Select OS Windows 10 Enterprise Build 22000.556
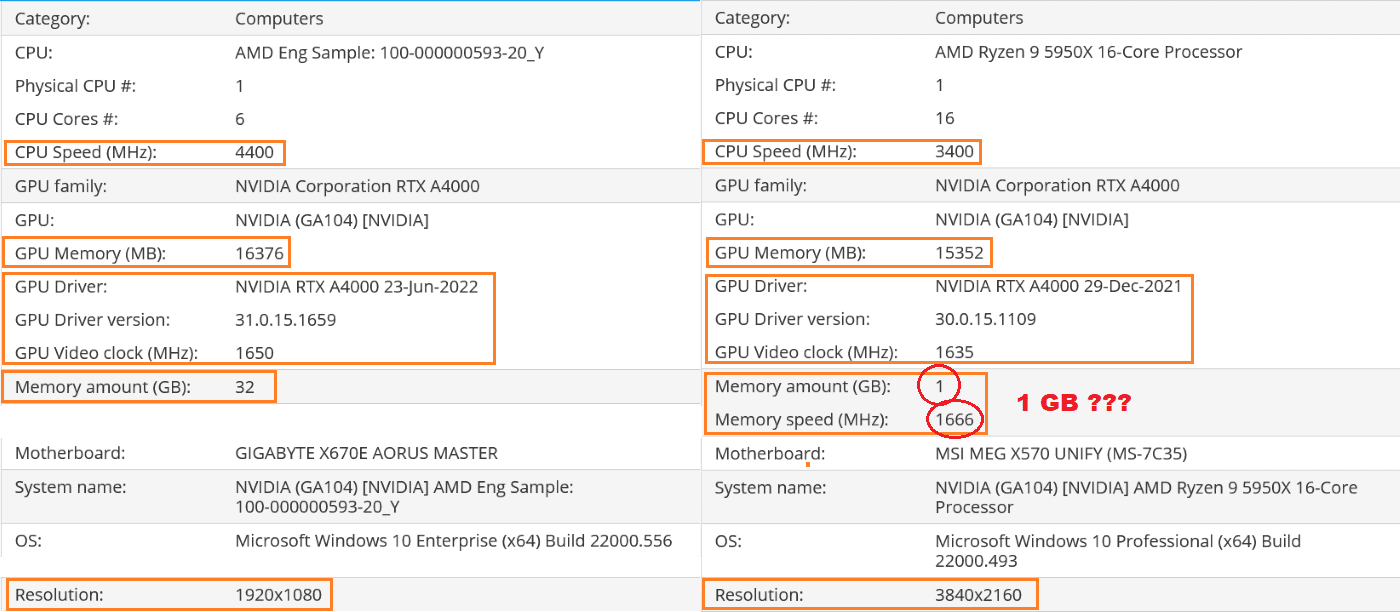1400x612 pixels. point(454,541)
